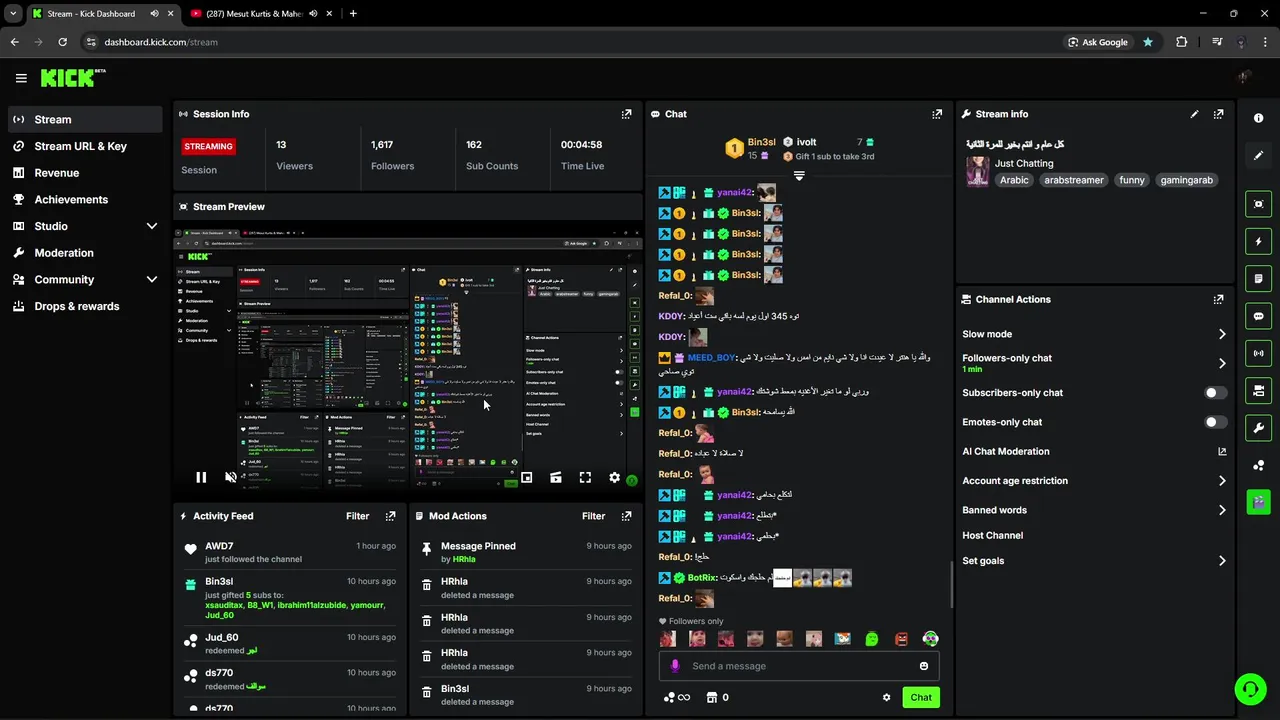This screenshot has height=720, width=1280.
Task: Toggle the document widget in sidebar
Action: click(1258, 278)
